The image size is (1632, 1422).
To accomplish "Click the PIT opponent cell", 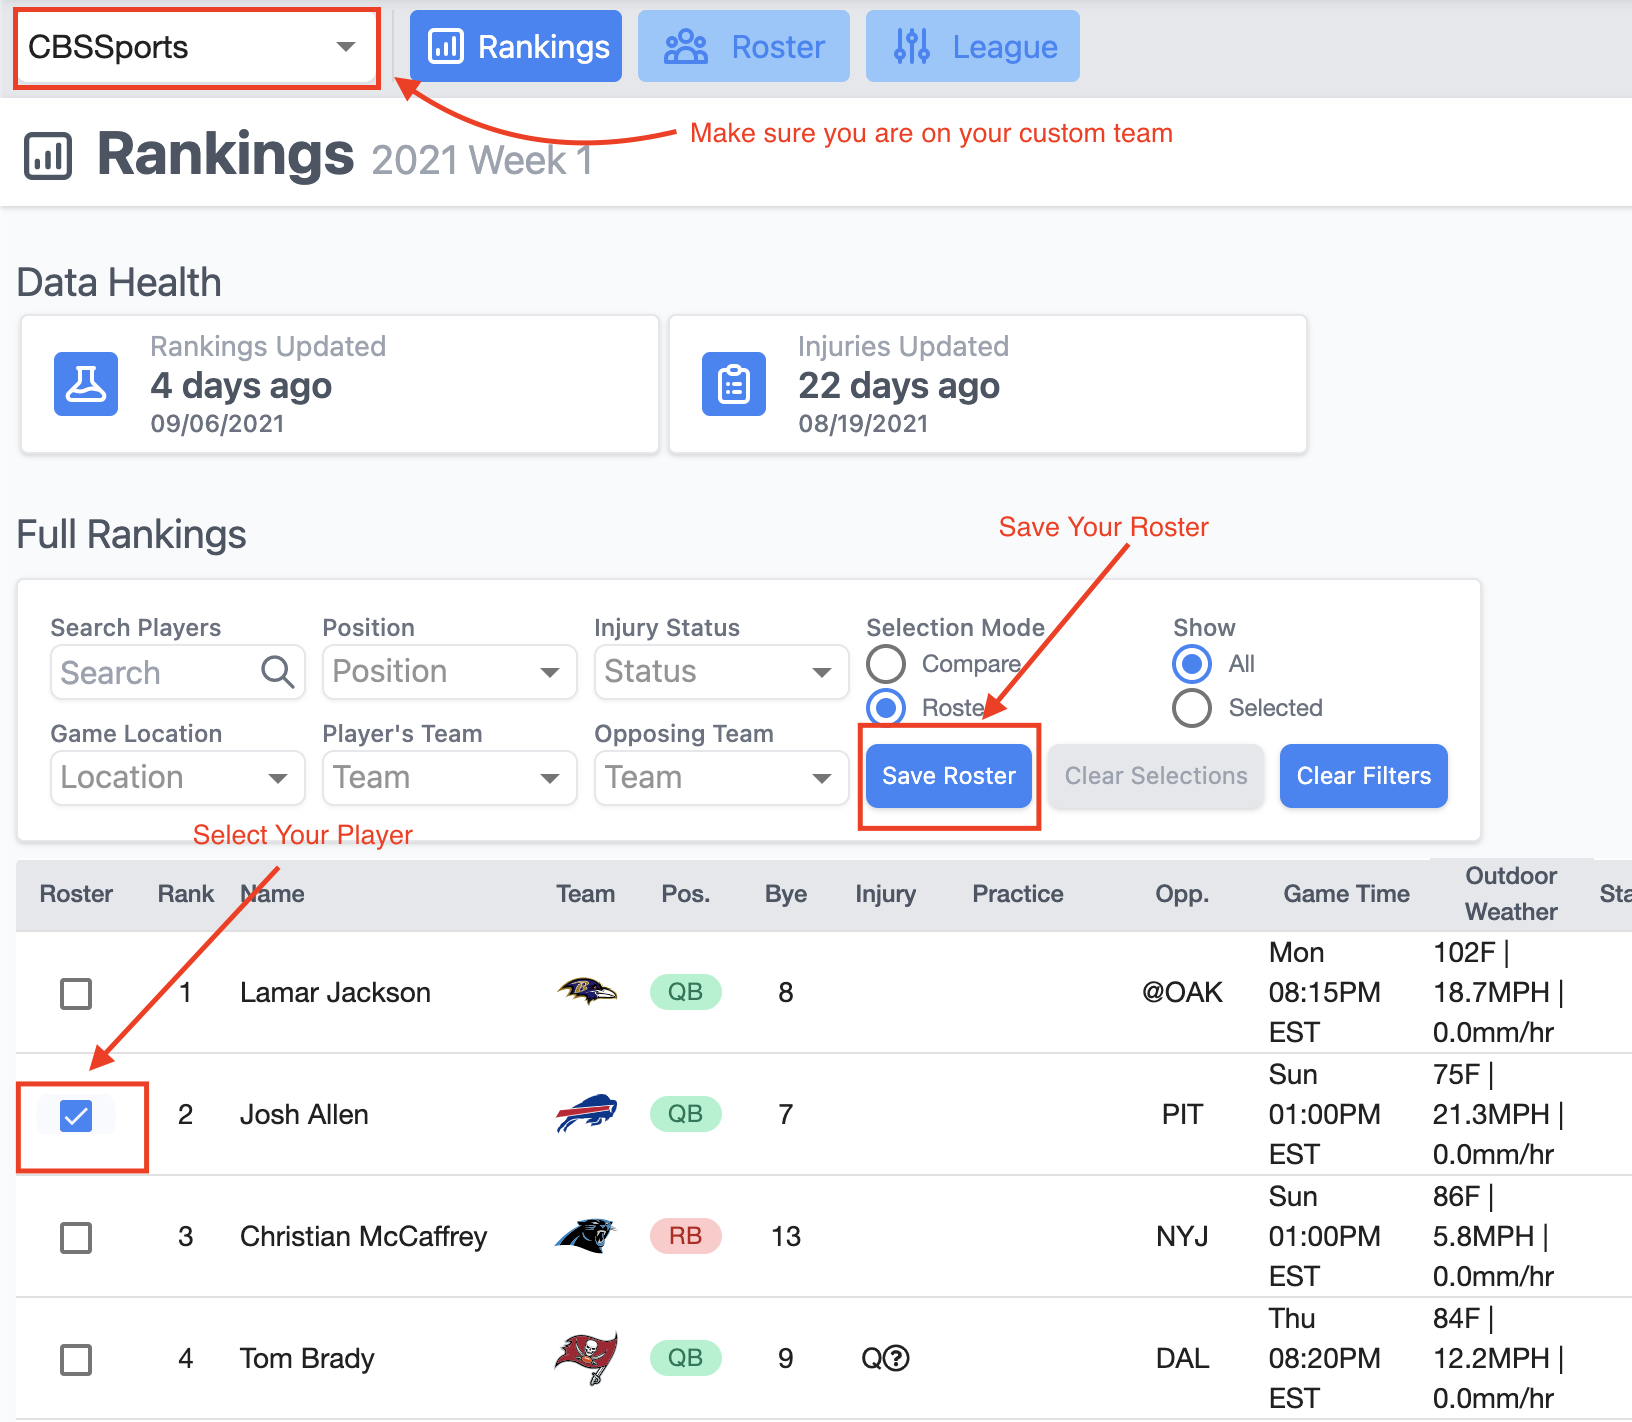I will pos(1182,1114).
